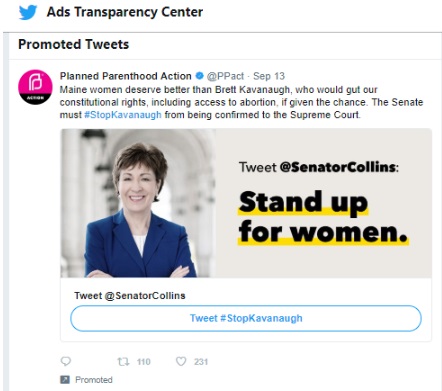Click the blue verified badge icon
The height and width of the screenshot is (391, 442).
point(199,76)
